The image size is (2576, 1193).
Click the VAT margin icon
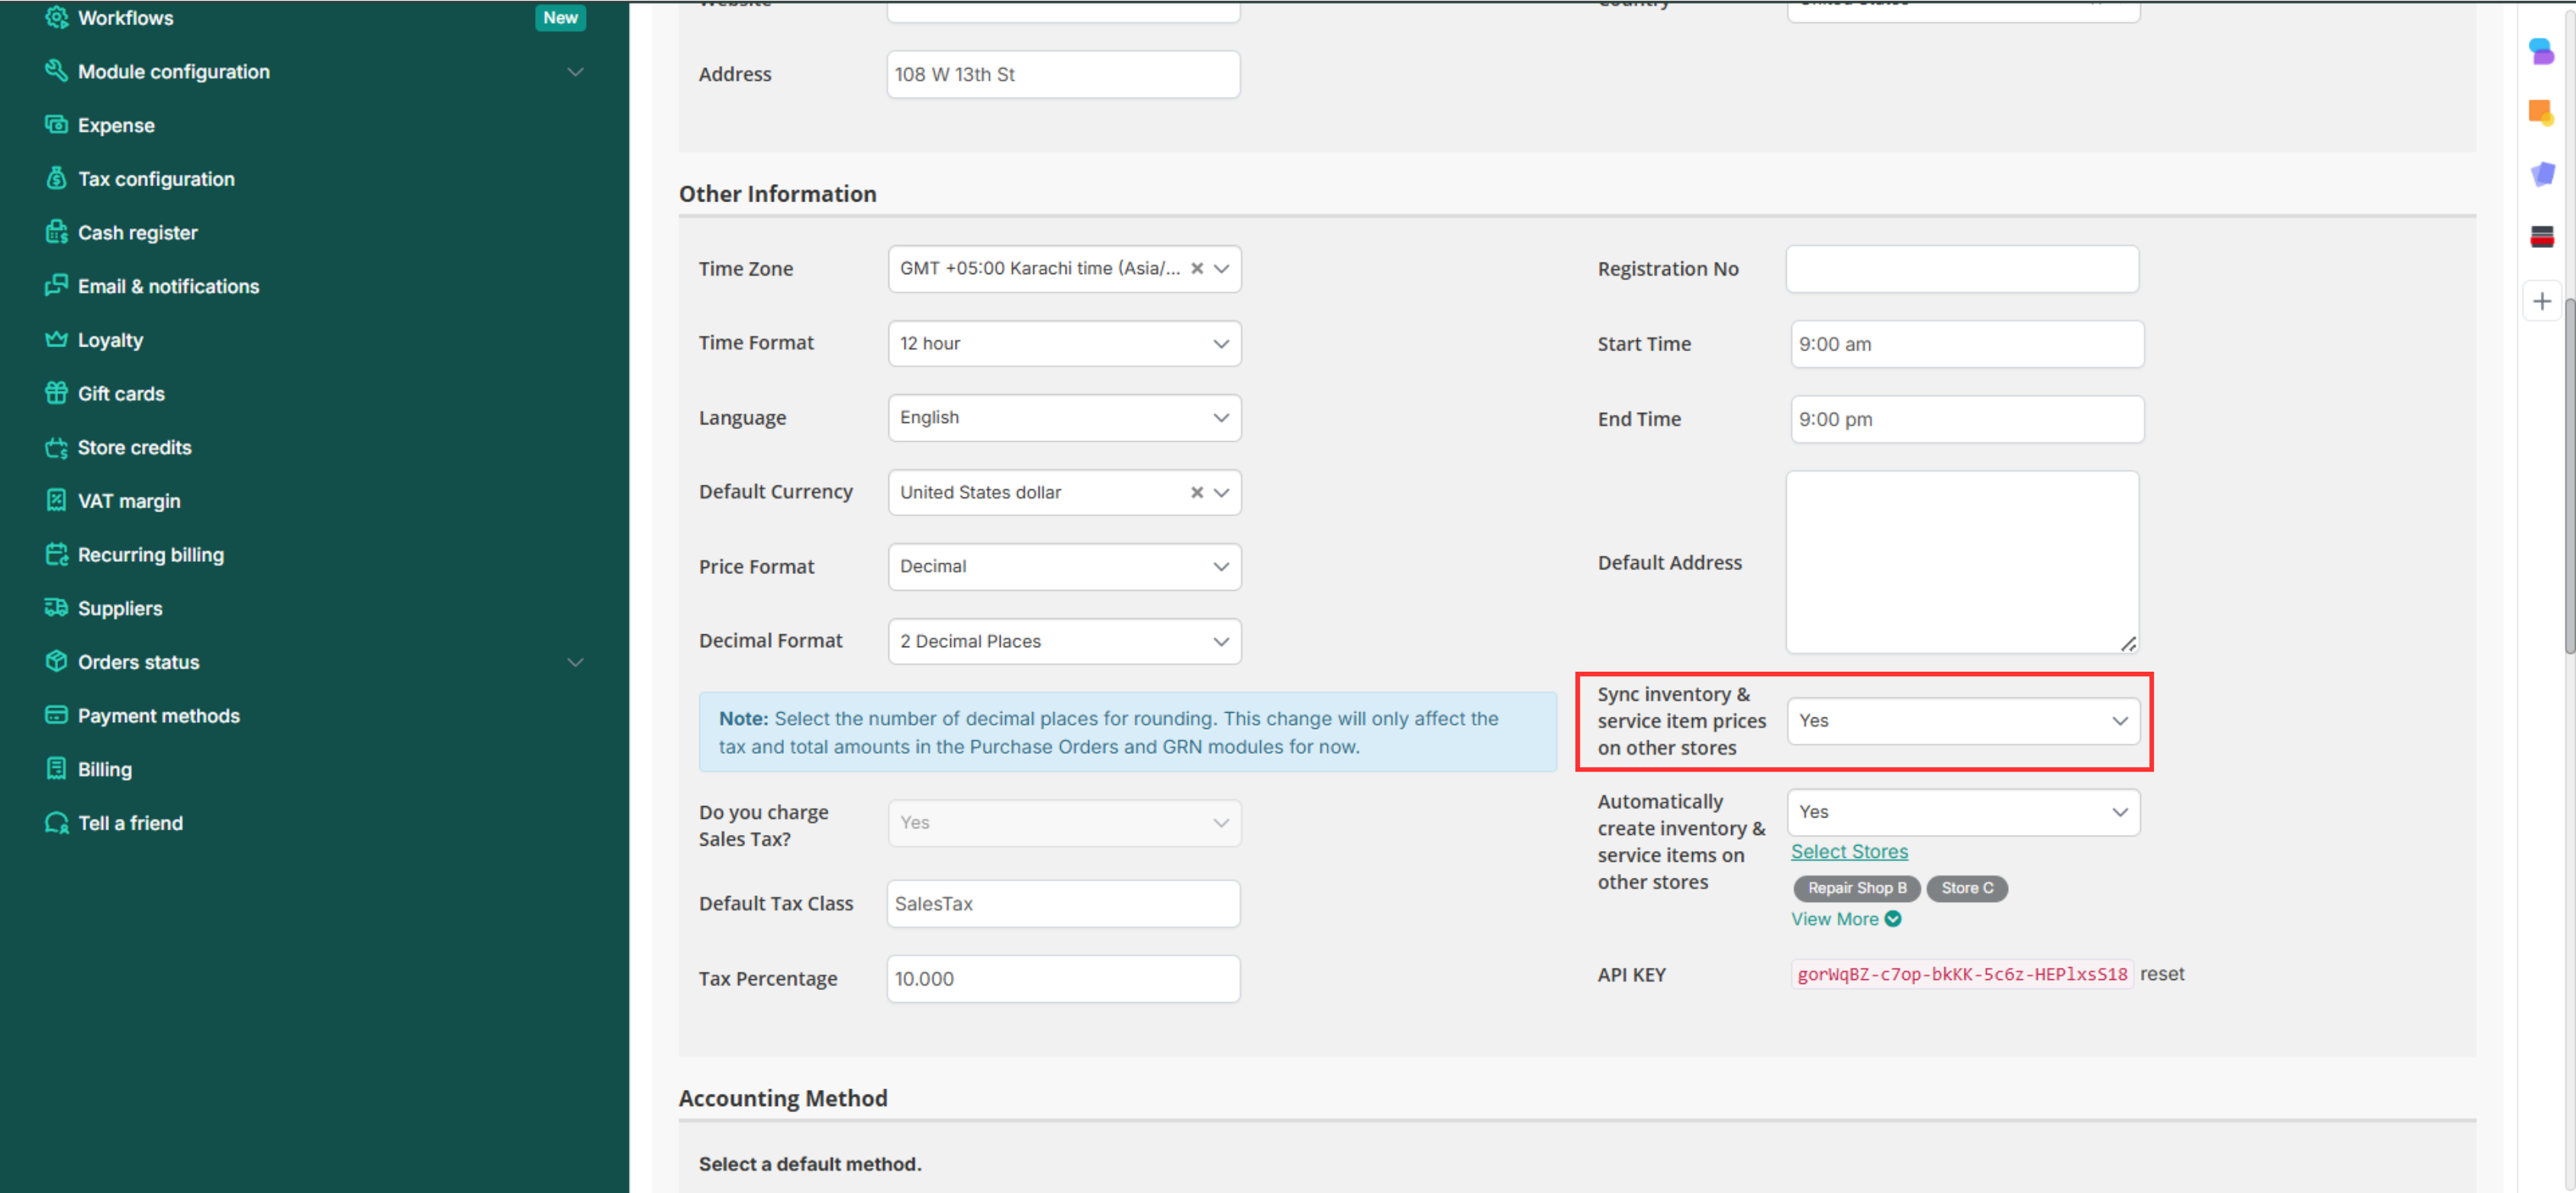click(x=56, y=500)
